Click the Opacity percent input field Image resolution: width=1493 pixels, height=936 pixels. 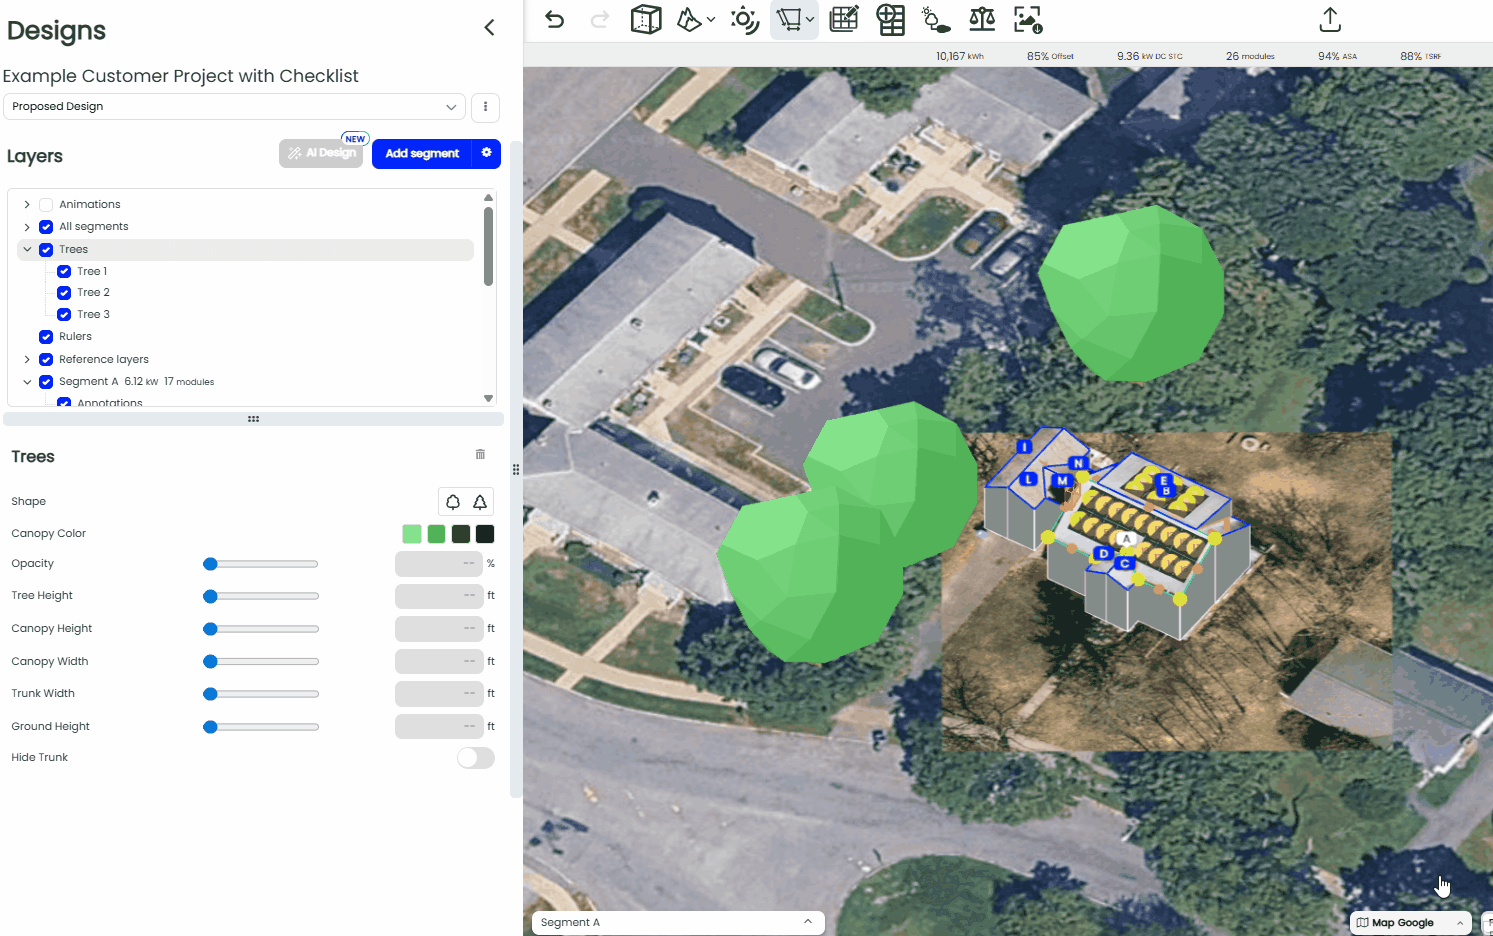pos(439,564)
